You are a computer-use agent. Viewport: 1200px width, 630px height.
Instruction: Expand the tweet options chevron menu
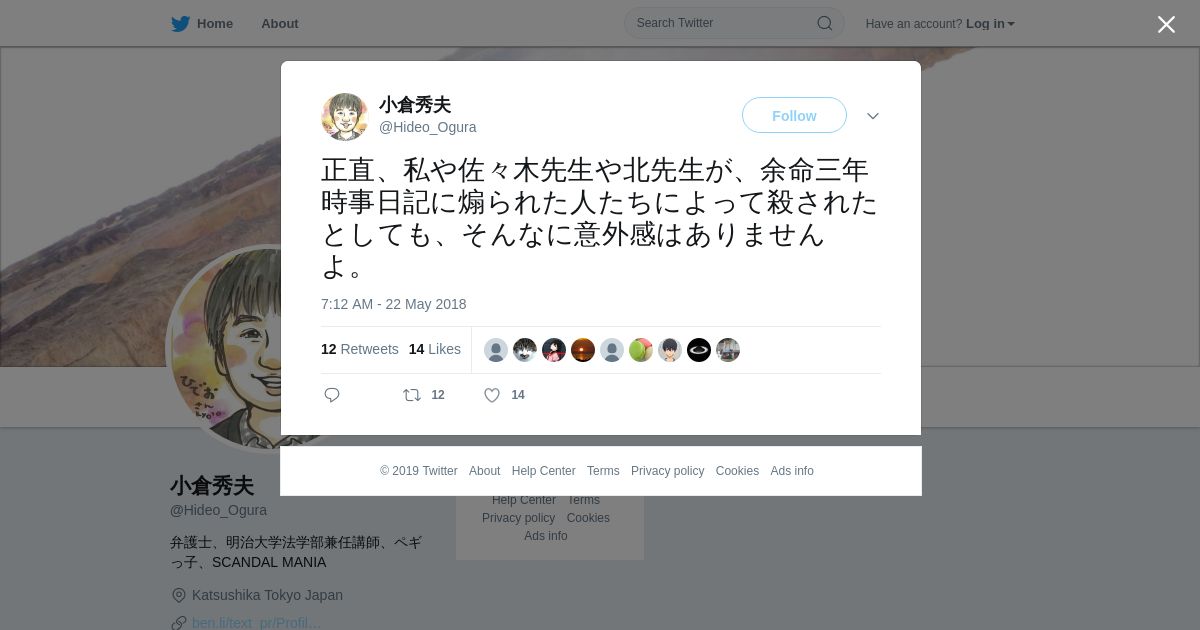click(x=873, y=116)
